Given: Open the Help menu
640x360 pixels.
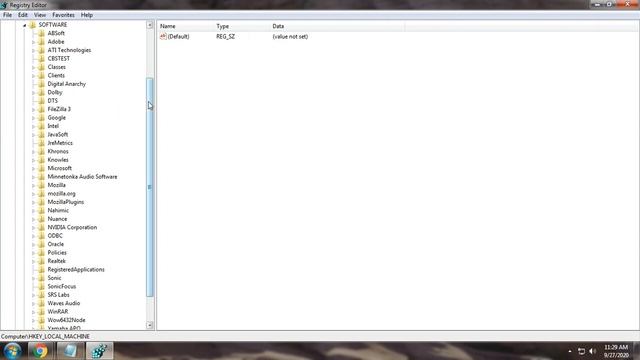Looking at the screenshot, I should (87, 15).
